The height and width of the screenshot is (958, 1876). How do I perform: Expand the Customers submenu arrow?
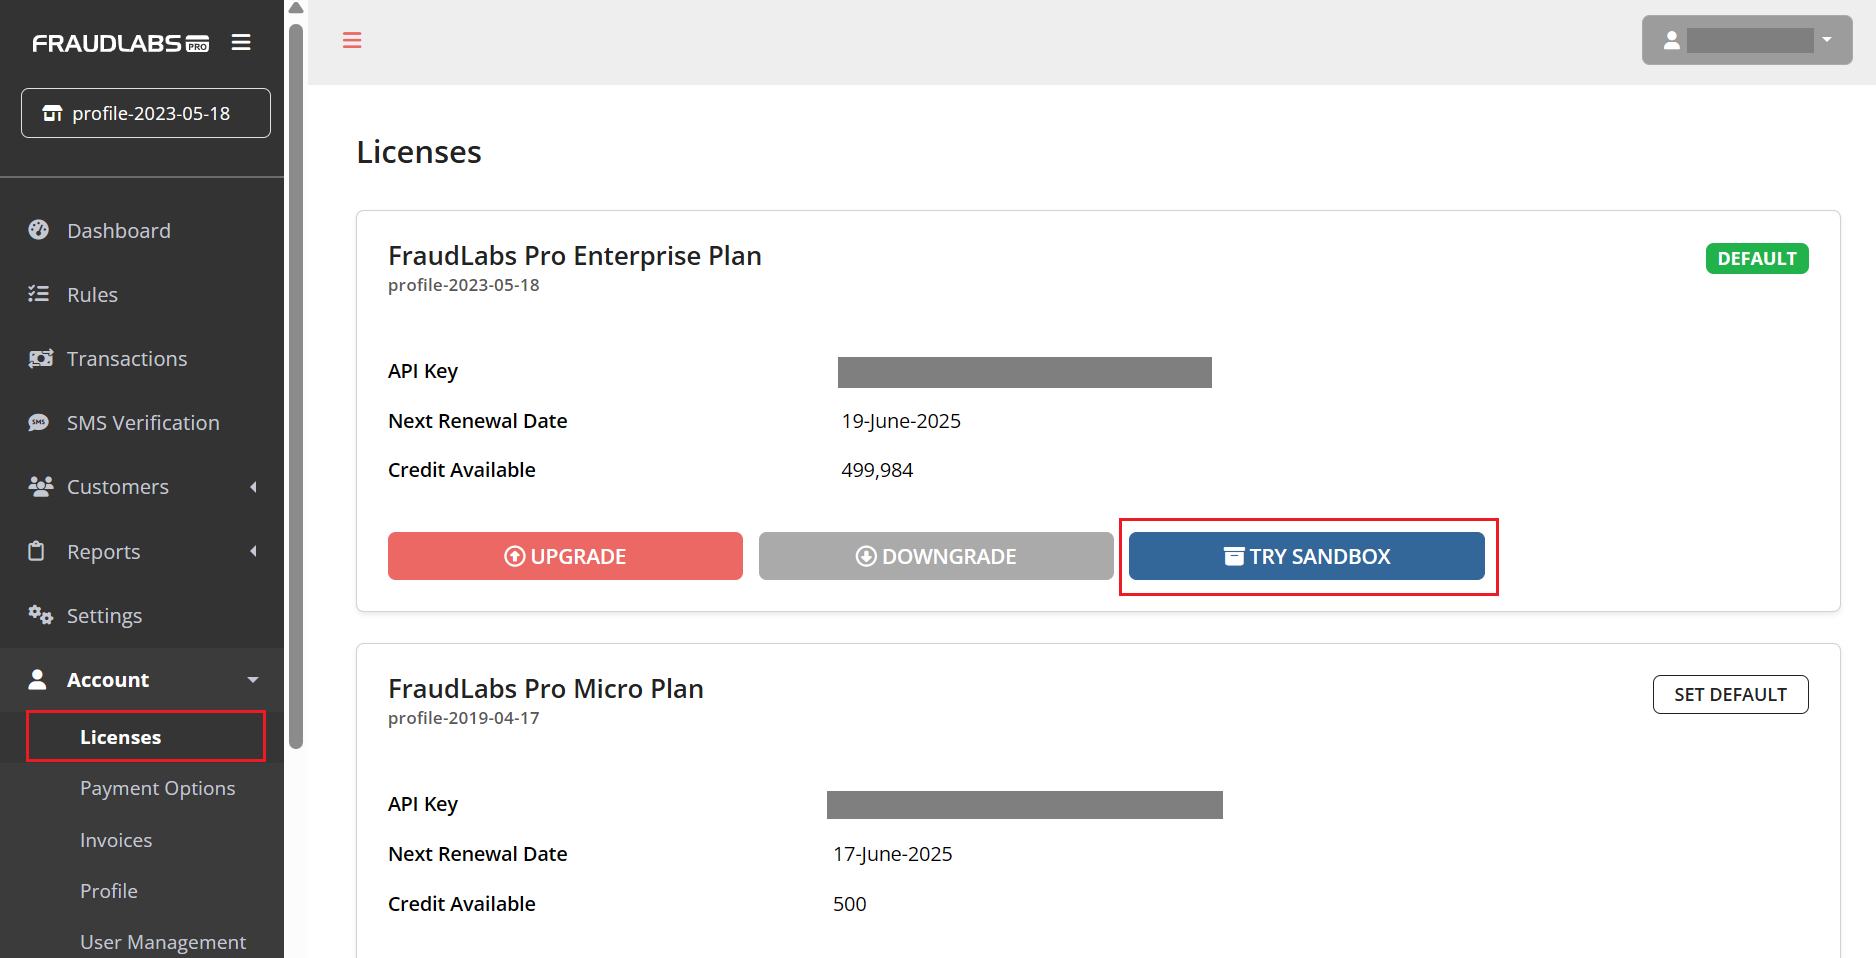tap(253, 487)
